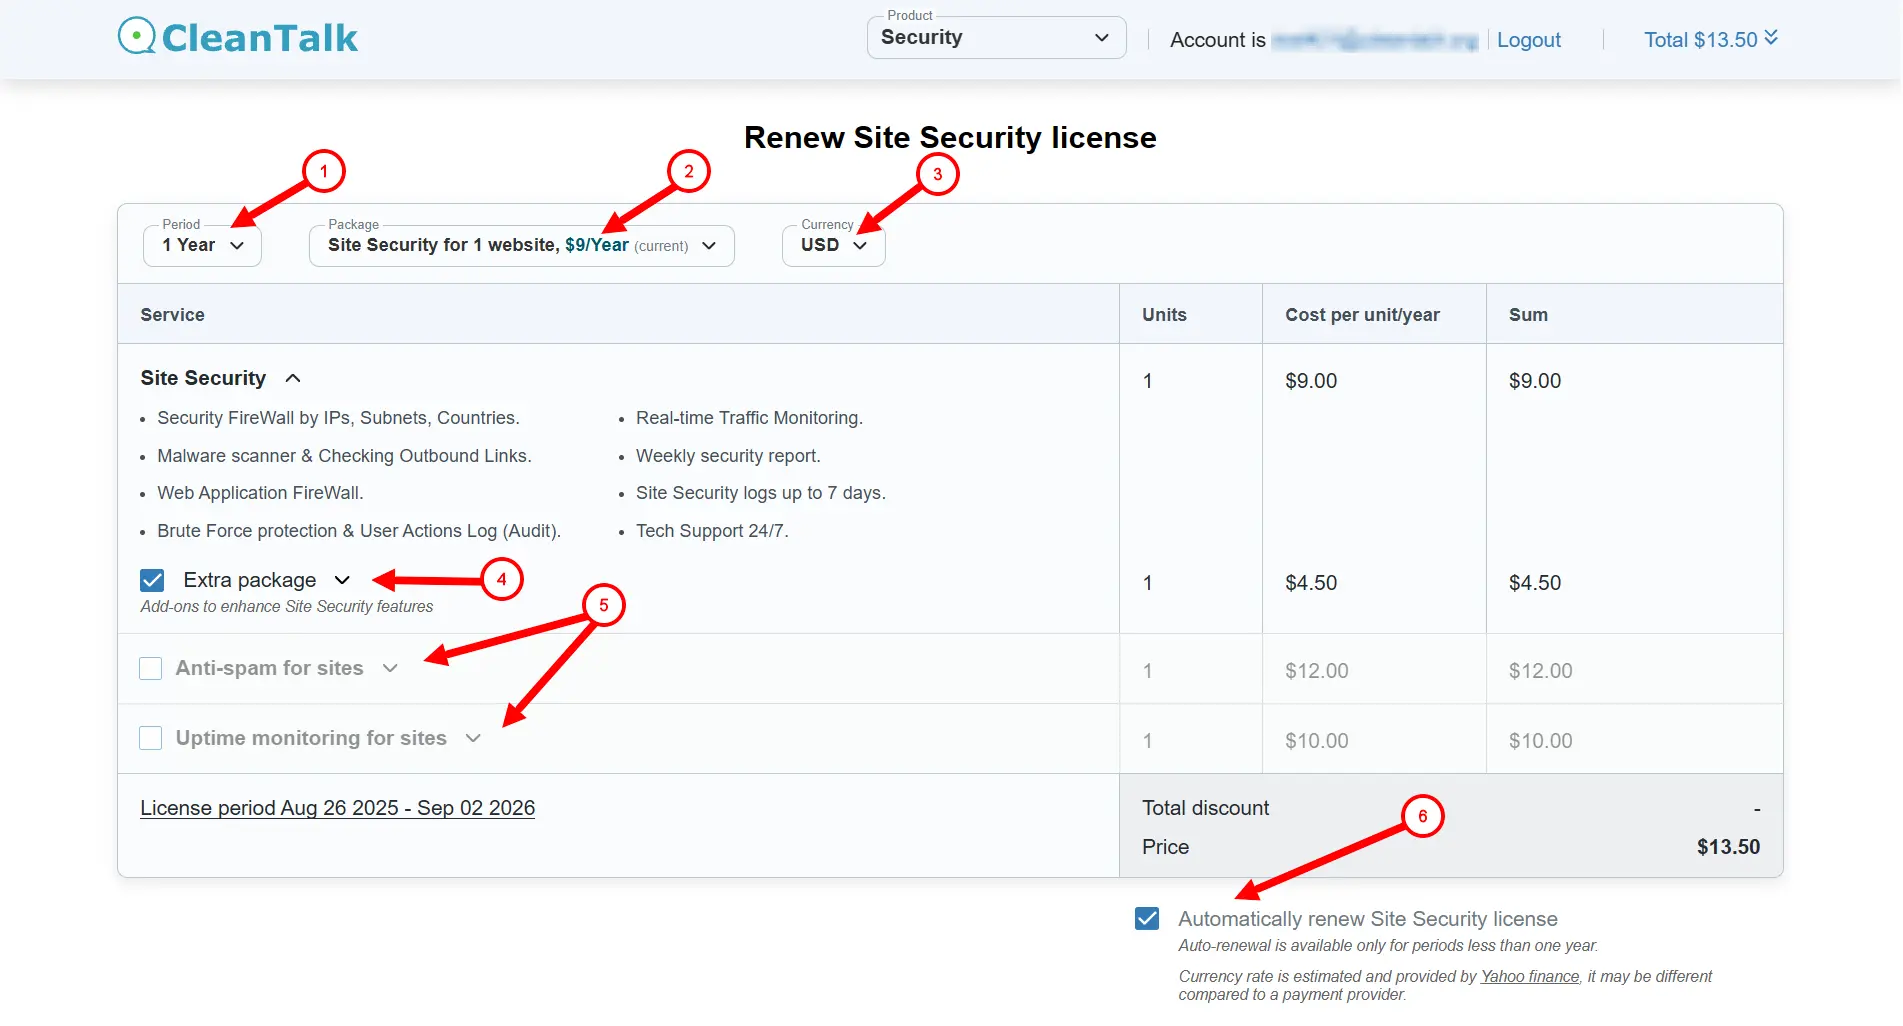Click the Cost per unit/year column header
Image resolution: width=1903 pixels, height=1026 pixels.
click(x=1362, y=315)
